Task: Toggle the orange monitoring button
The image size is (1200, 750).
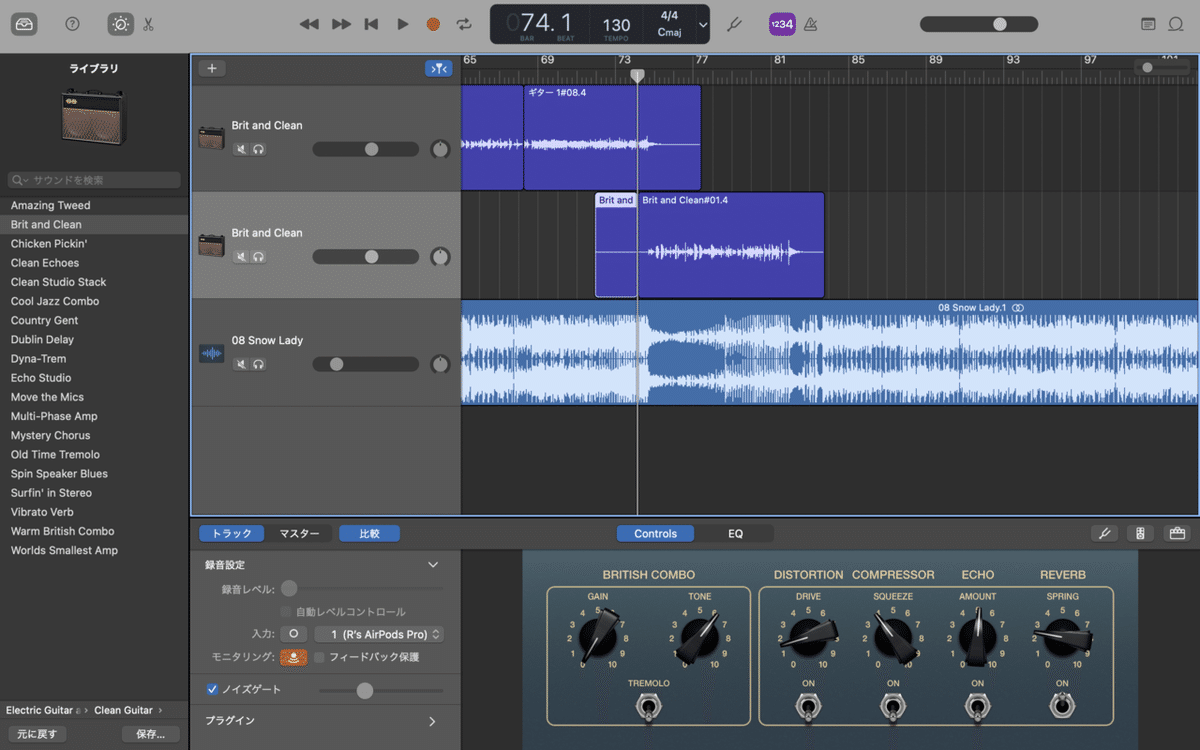Action: tap(294, 657)
